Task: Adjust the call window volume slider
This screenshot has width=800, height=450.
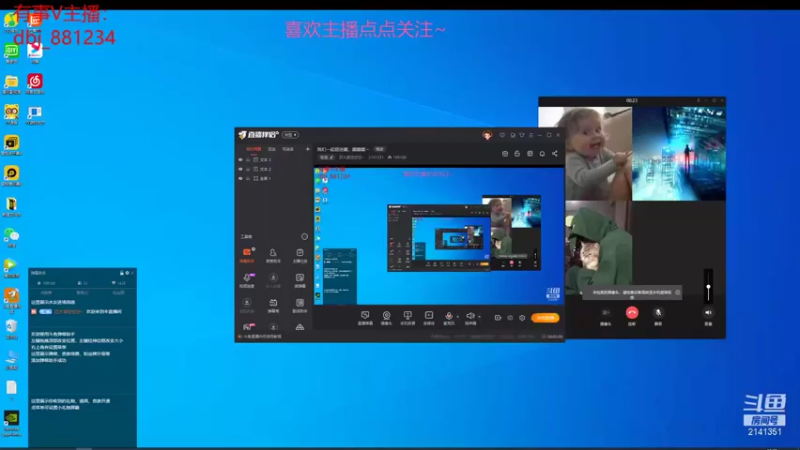Action: tap(708, 287)
